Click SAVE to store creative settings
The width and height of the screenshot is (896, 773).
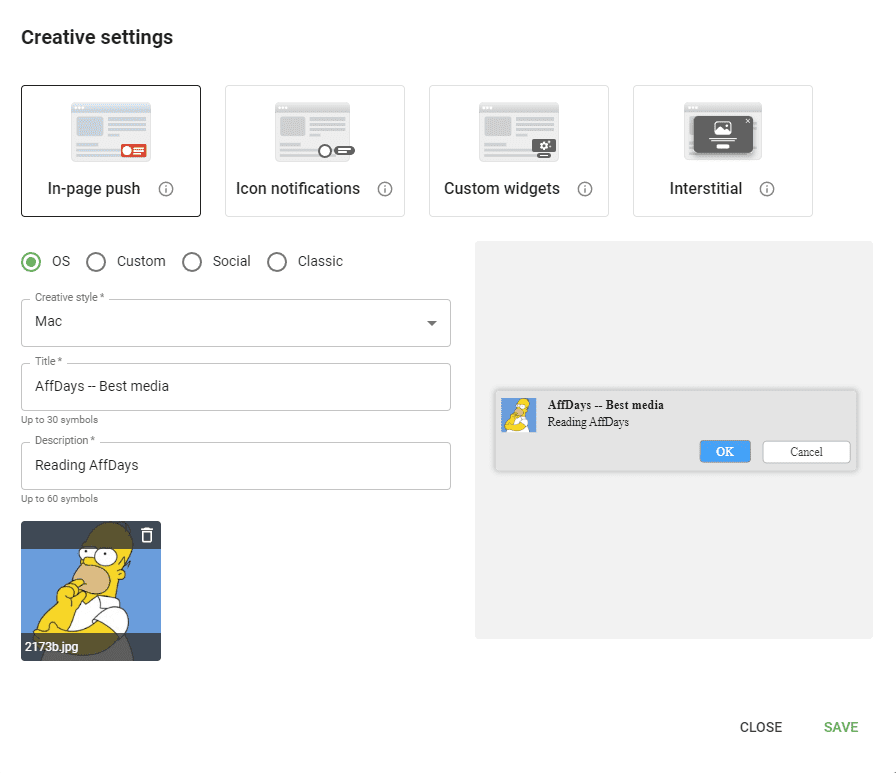(841, 727)
